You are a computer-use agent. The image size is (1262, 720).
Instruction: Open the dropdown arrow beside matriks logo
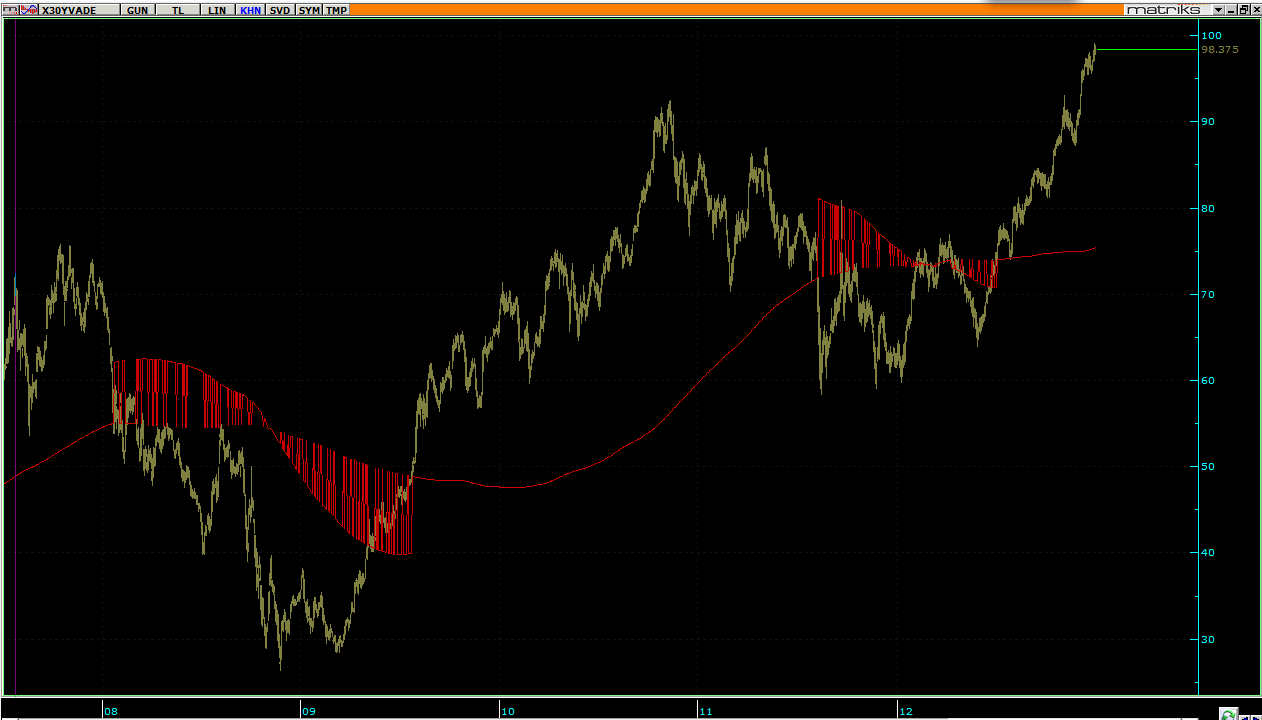[1218, 9]
